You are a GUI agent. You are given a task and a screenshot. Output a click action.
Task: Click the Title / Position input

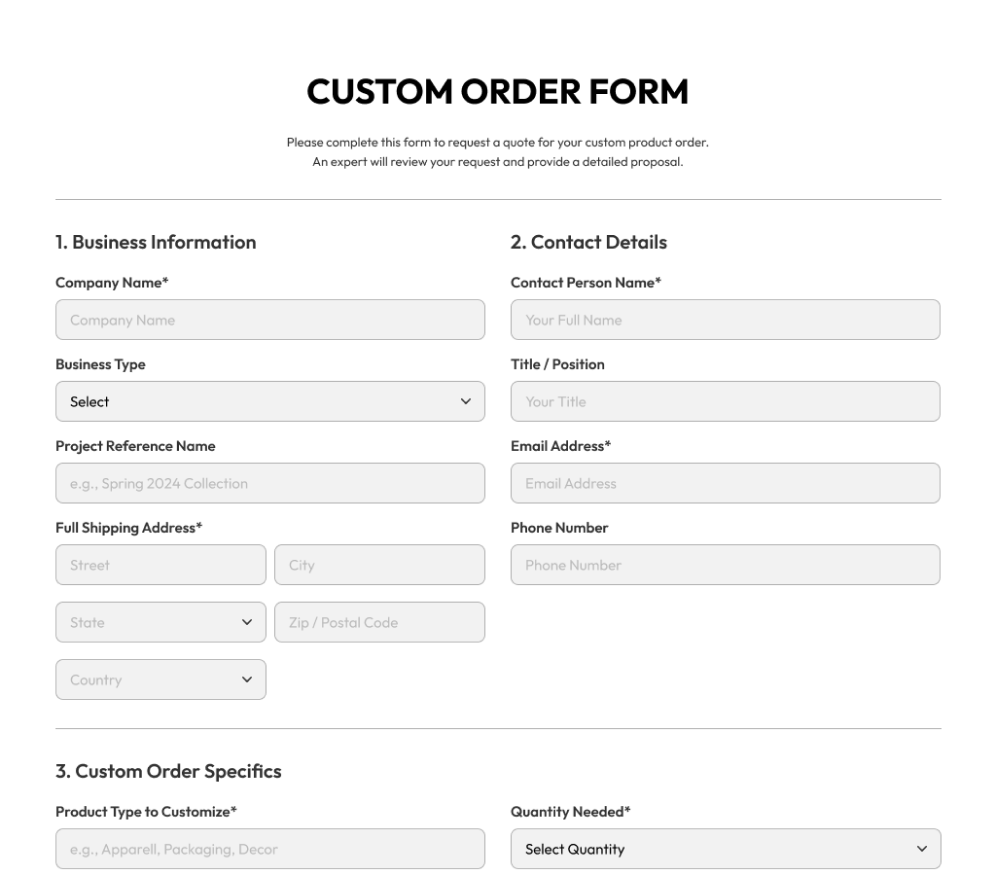pos(725,402)
